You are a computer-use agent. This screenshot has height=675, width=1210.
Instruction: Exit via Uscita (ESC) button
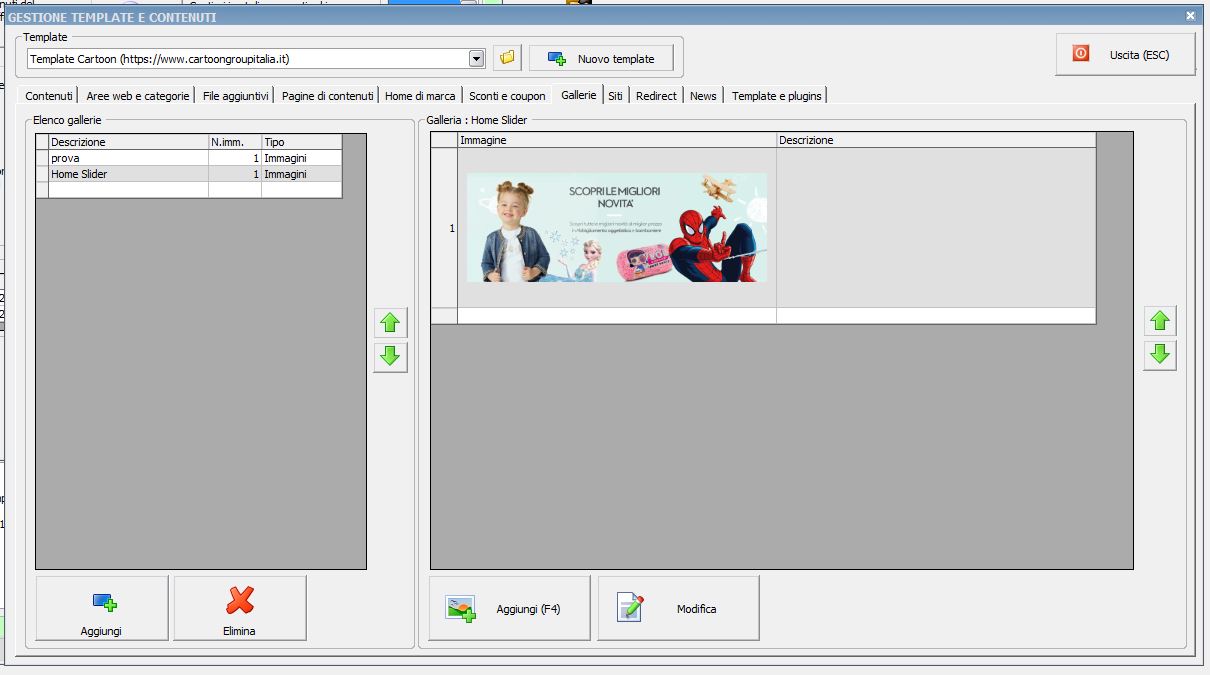[1125, 55]
